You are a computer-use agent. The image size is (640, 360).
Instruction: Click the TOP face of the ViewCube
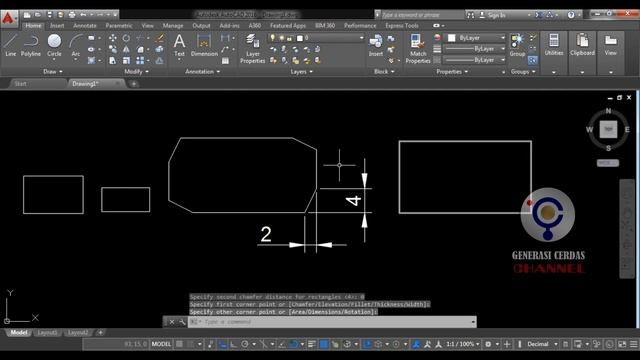[608, 129]
